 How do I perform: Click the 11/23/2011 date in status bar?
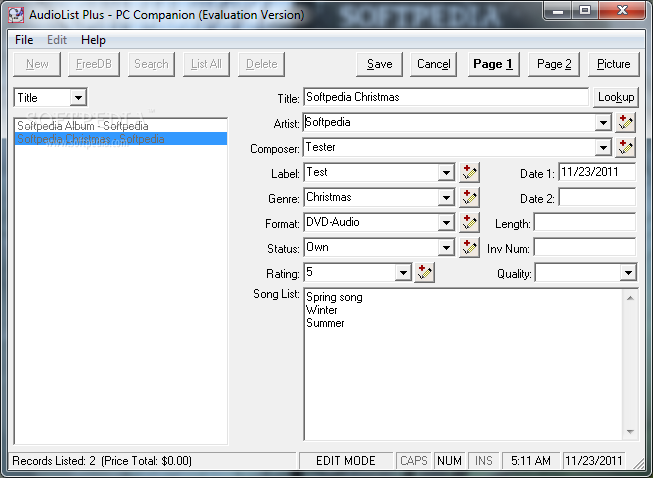(593, 461)
